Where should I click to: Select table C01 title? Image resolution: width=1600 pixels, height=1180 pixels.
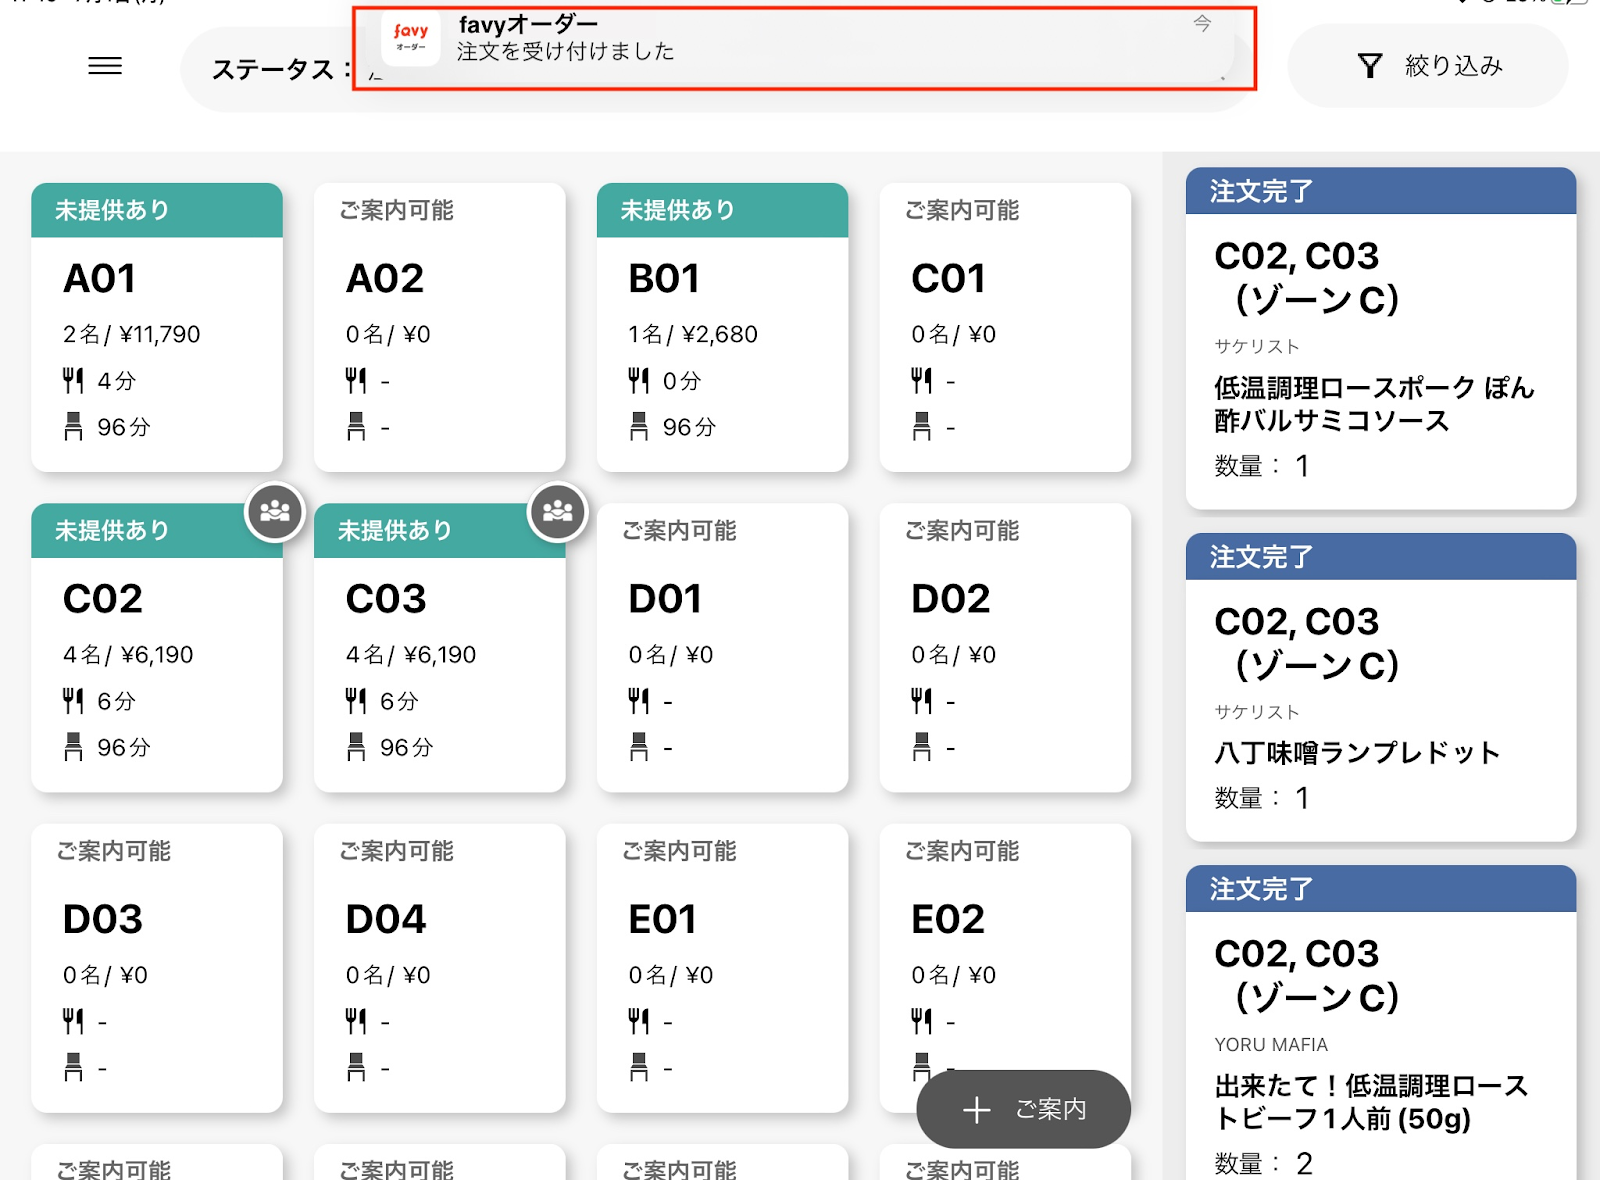click(948, 278)
